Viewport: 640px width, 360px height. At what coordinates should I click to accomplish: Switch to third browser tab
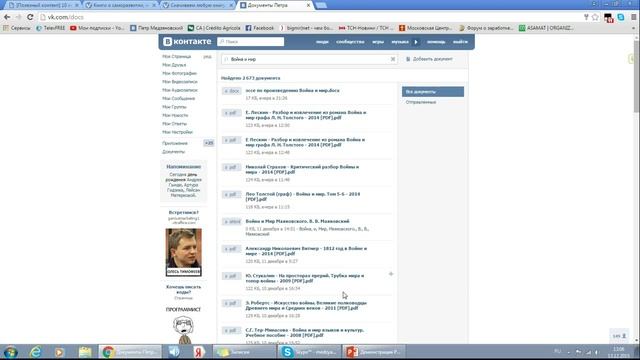[198, 5]
